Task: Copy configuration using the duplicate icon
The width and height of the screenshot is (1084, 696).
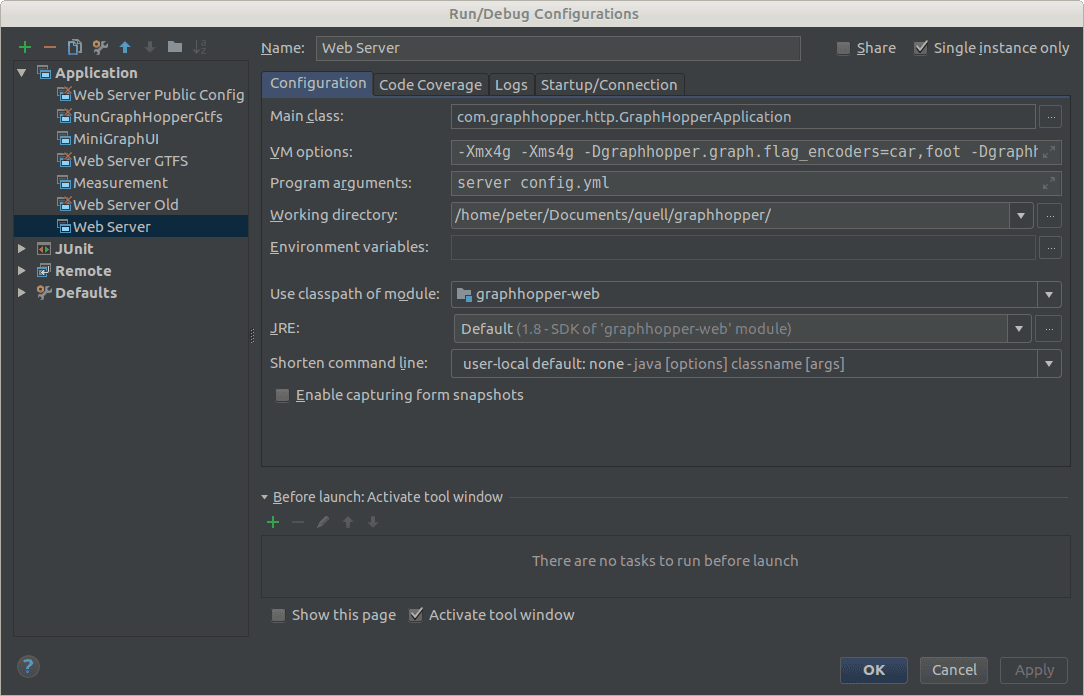Action: pos(75,47)
